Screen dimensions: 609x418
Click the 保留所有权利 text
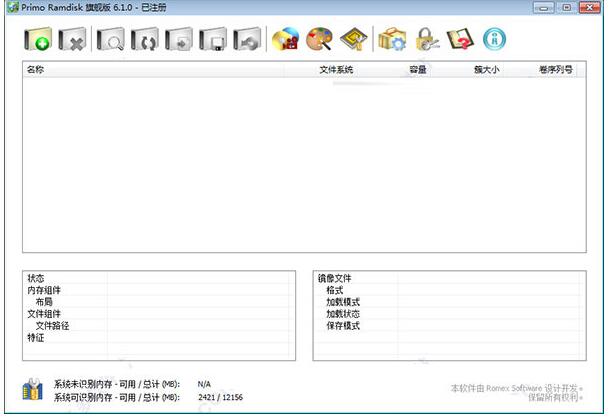[x=555, y=397]
